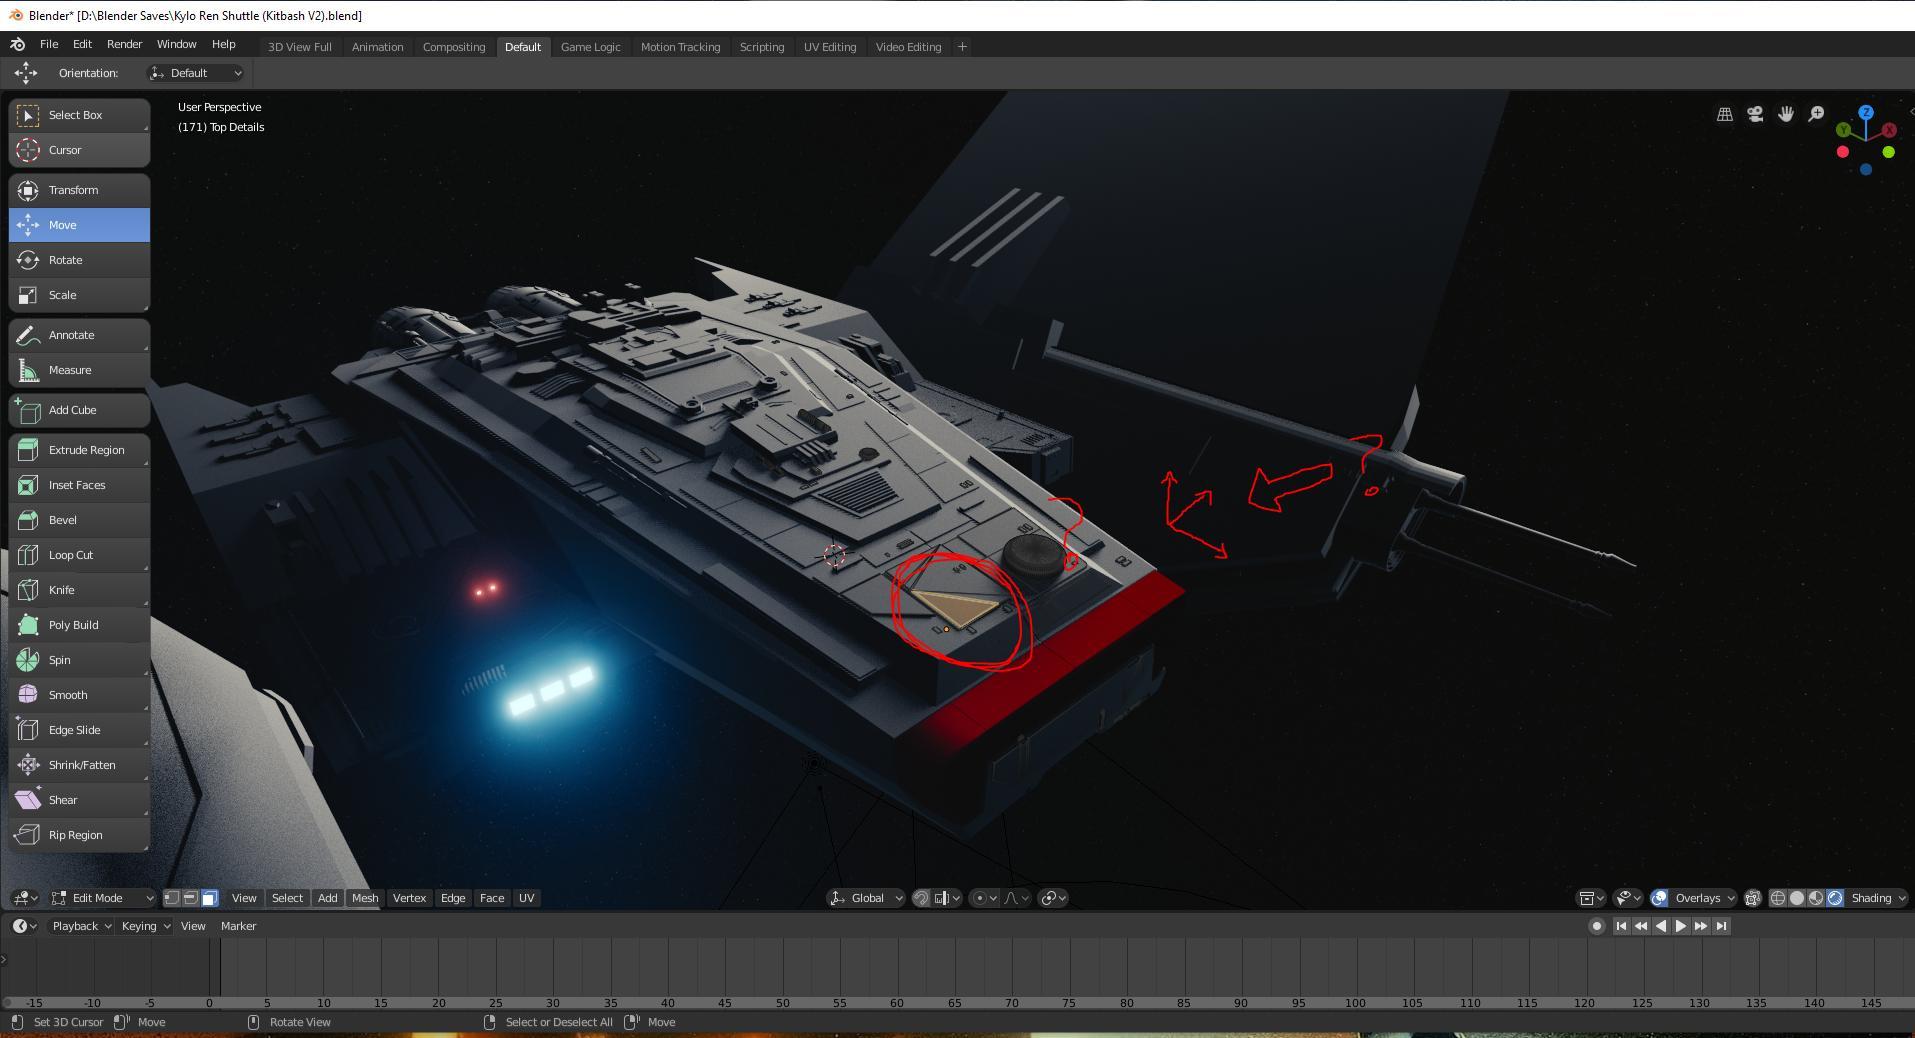Activate the Loop Cut tool

click(x=79, y=555)
